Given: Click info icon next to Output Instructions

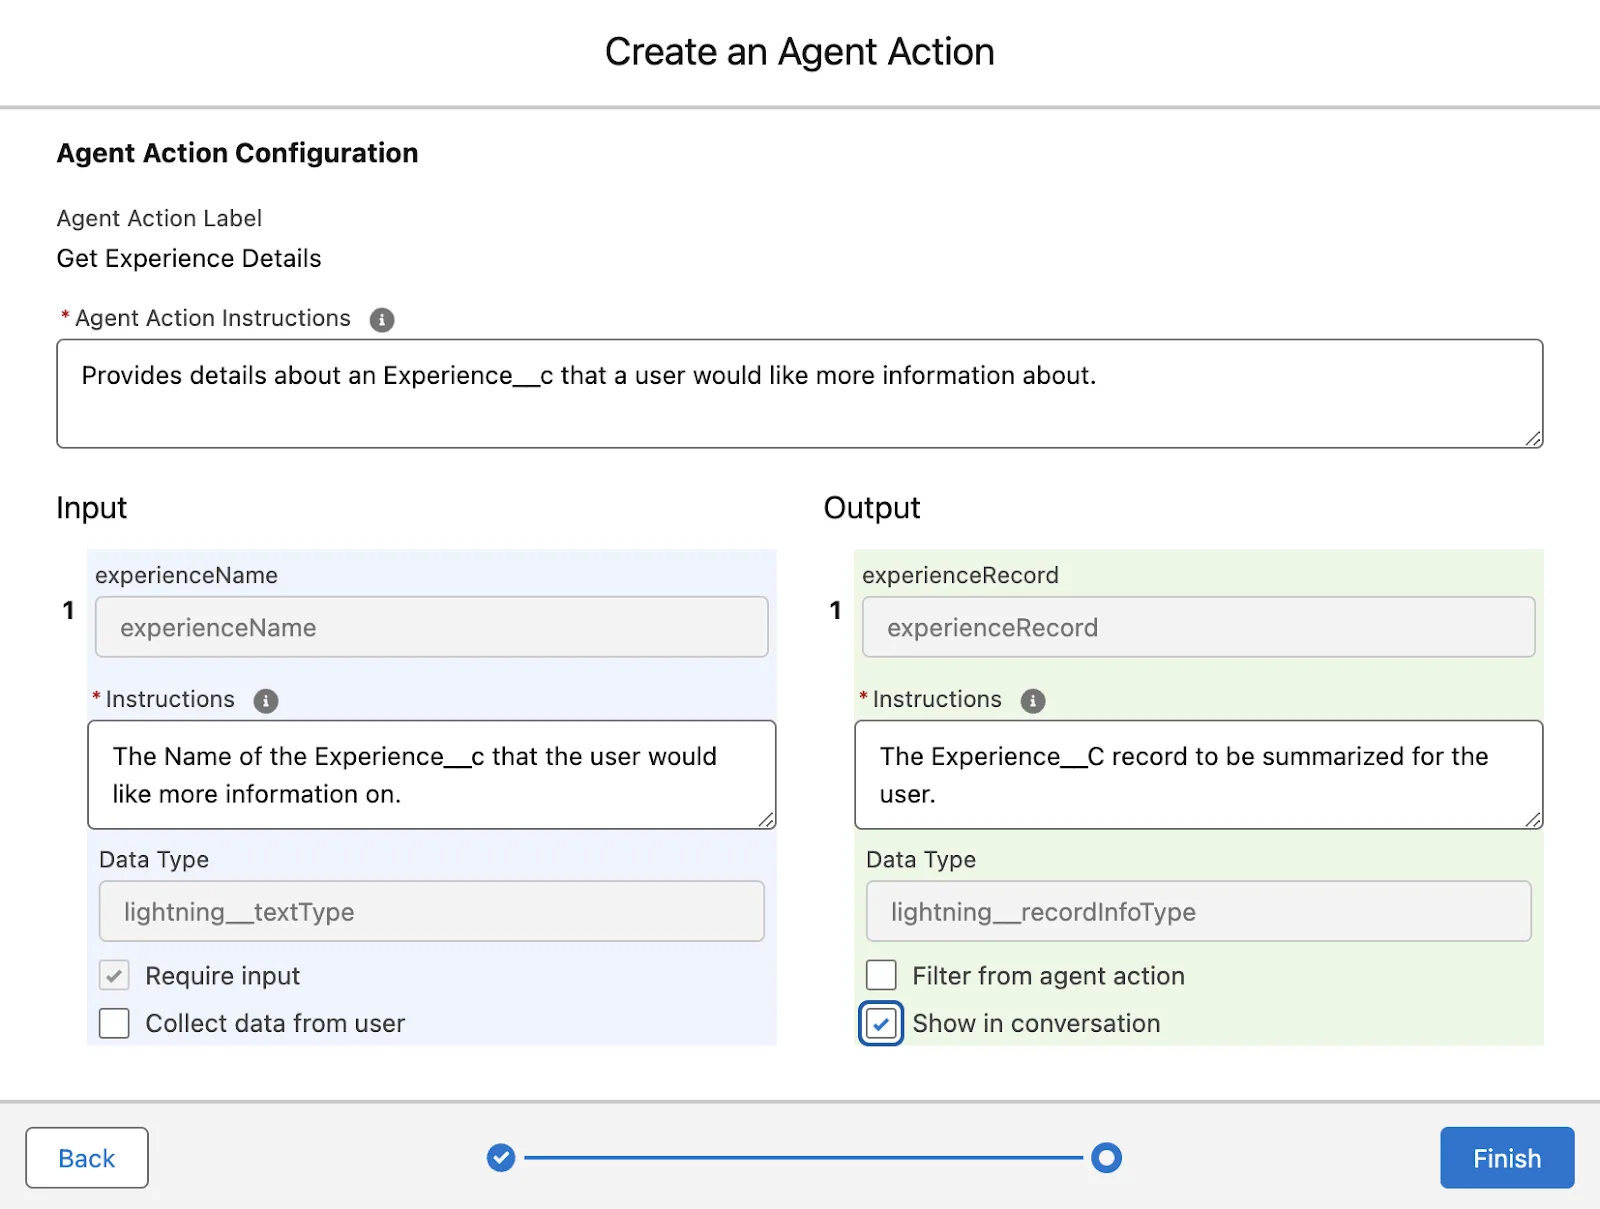Looking at the screenshot, I should pyautogui.click(x=1033, y=700).
